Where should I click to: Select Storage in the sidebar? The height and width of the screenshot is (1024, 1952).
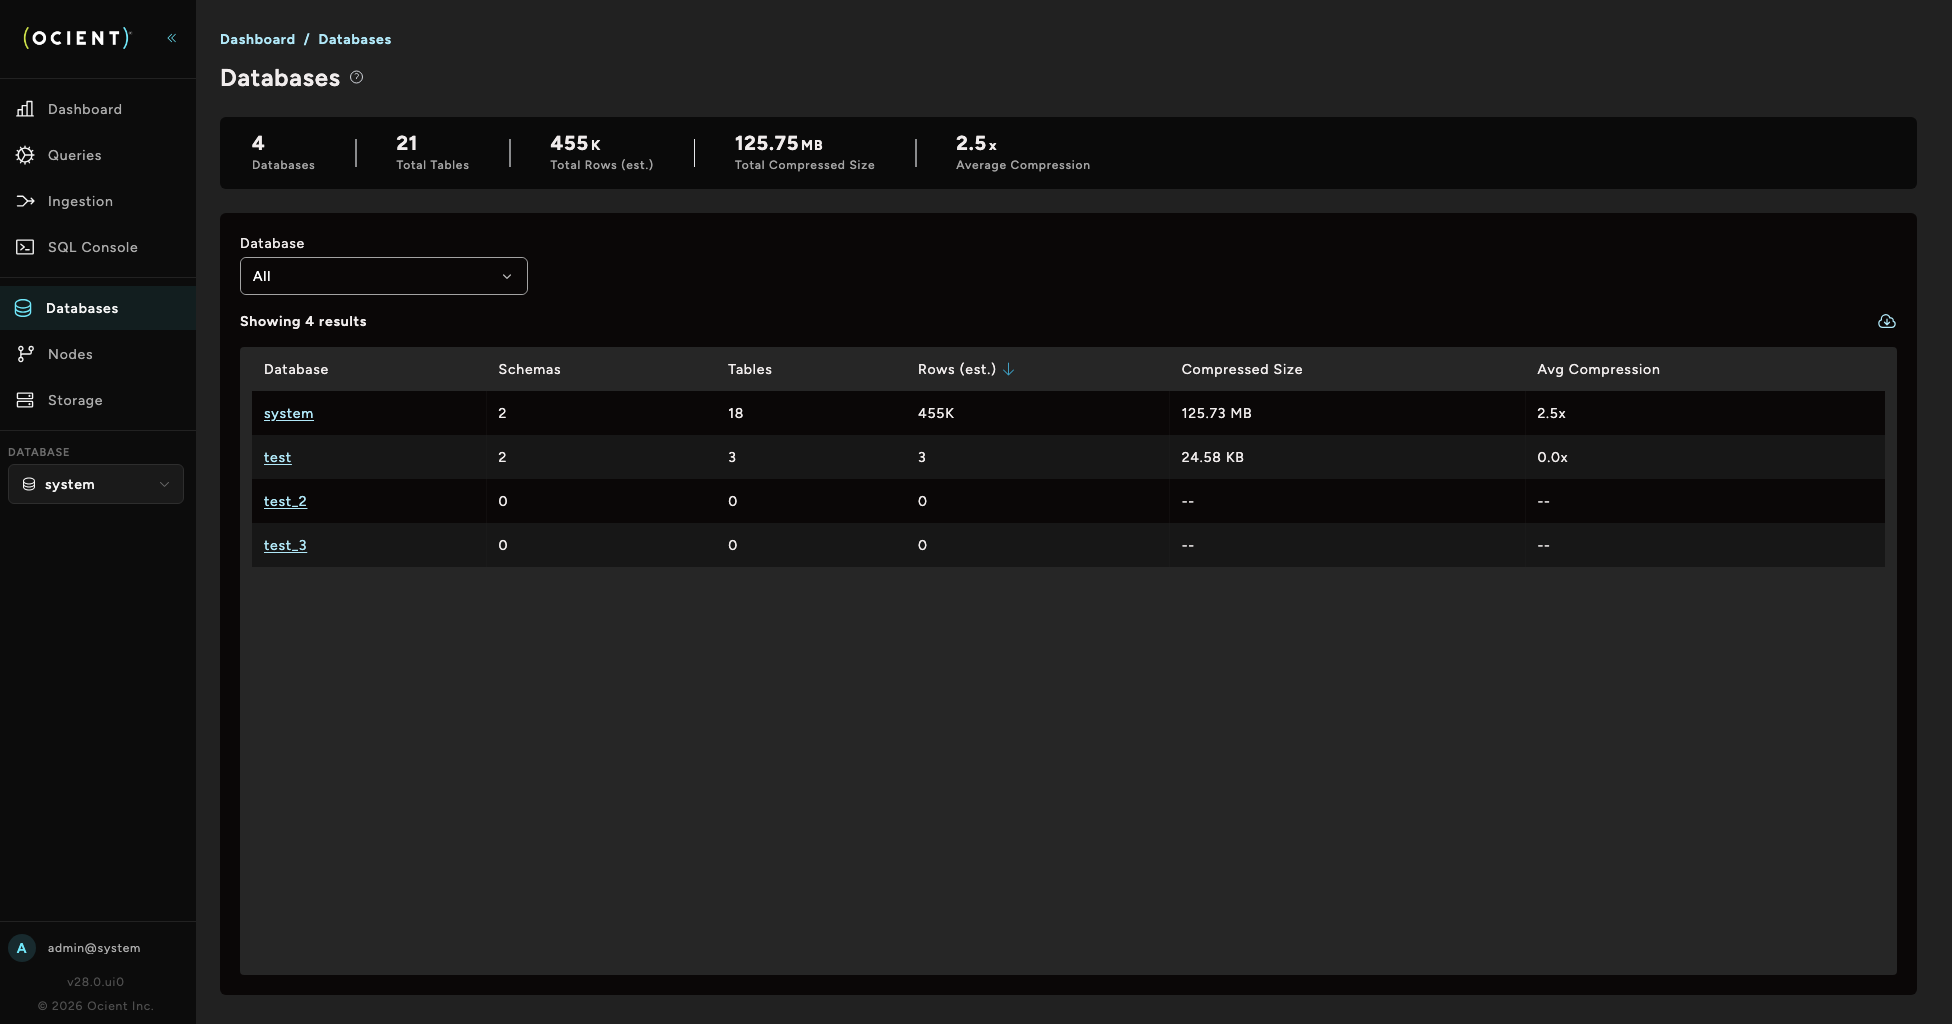[98, 400]
